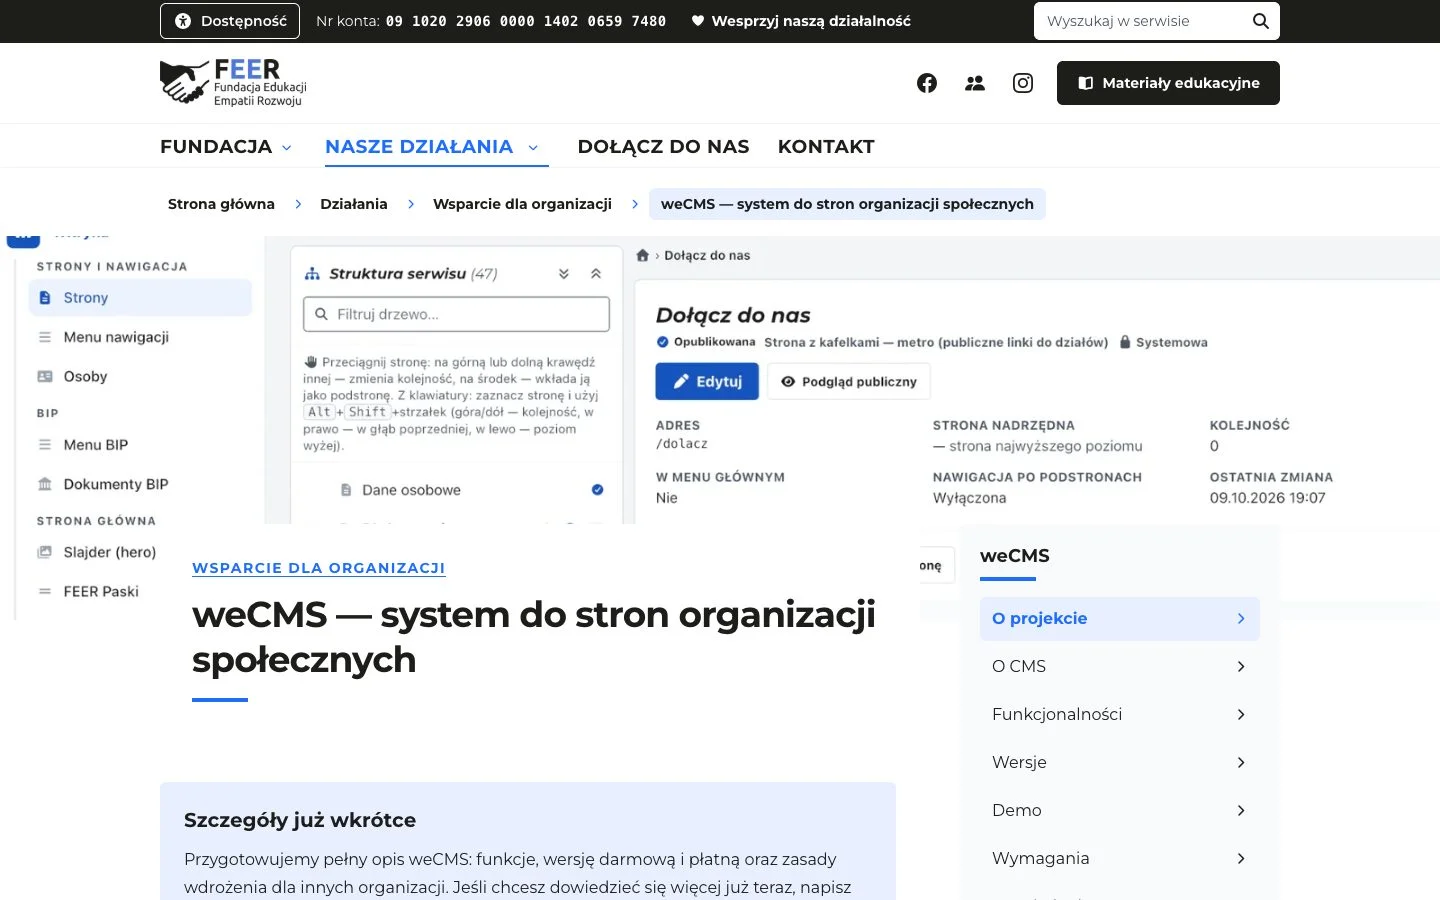Select Wymagania in the weCMS side menu

pyautogui.click(x=1120, y=859)
